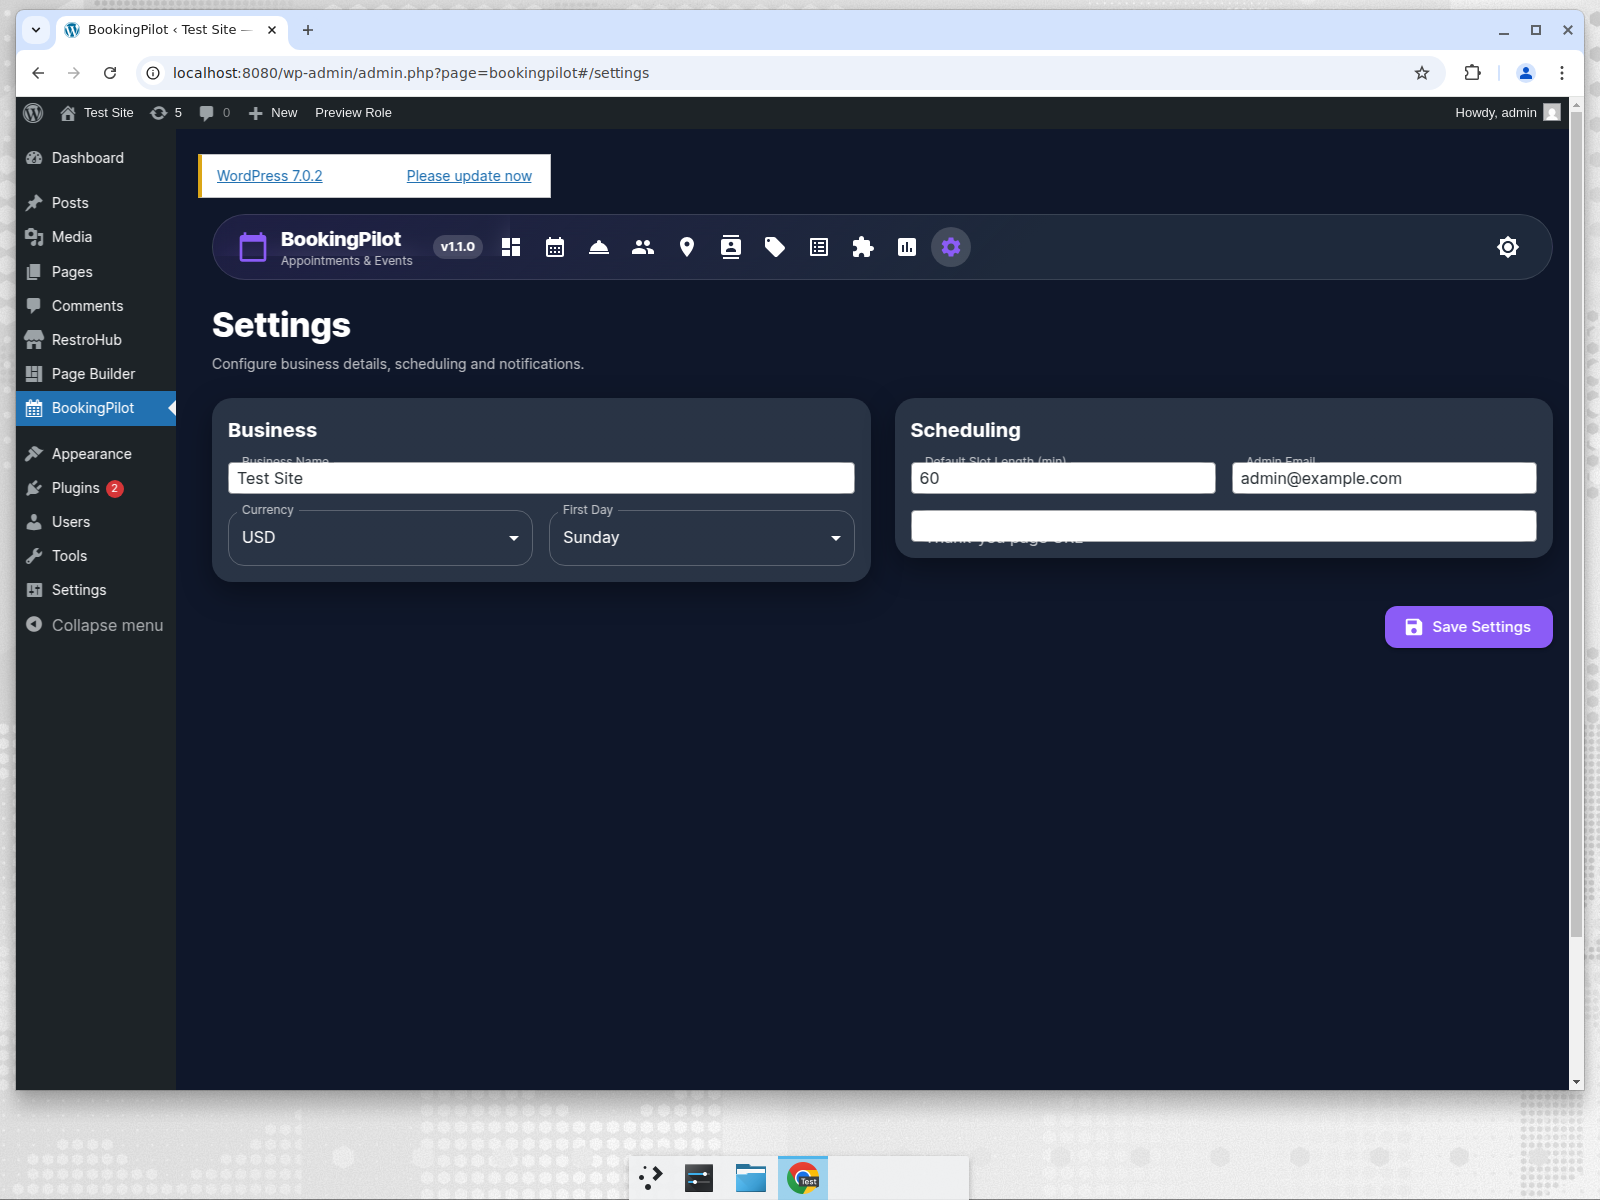Image resolution: width=1600 pixels, height=1200 pixels.
Task: Close the BookingPilot browser tab
Action: coord(272,30)
